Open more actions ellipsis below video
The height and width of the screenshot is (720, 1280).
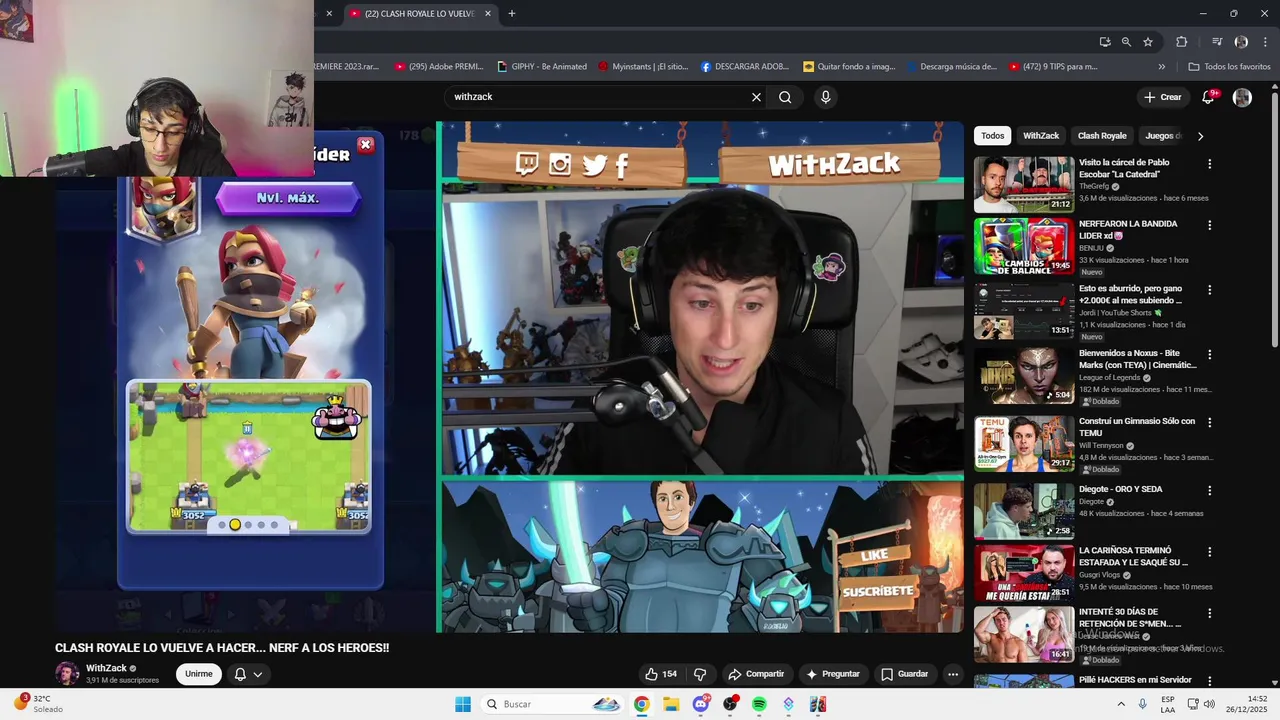tap(953, 674)
